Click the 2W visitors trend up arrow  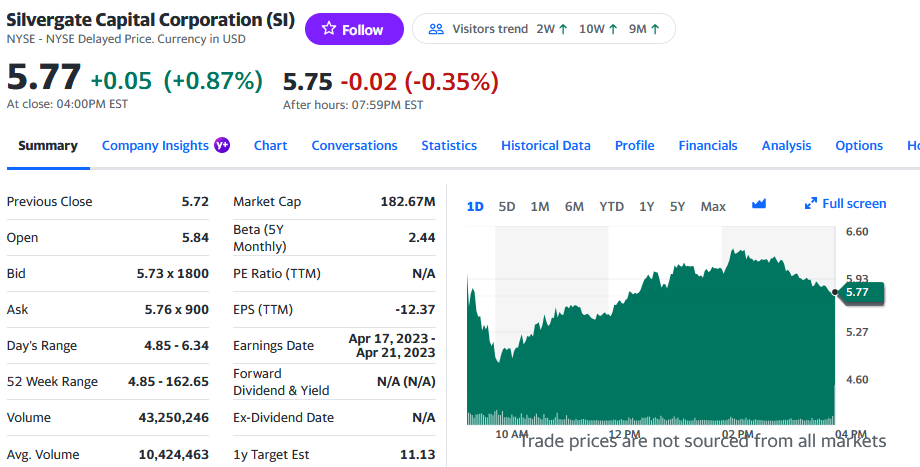[x=563, y=29]
